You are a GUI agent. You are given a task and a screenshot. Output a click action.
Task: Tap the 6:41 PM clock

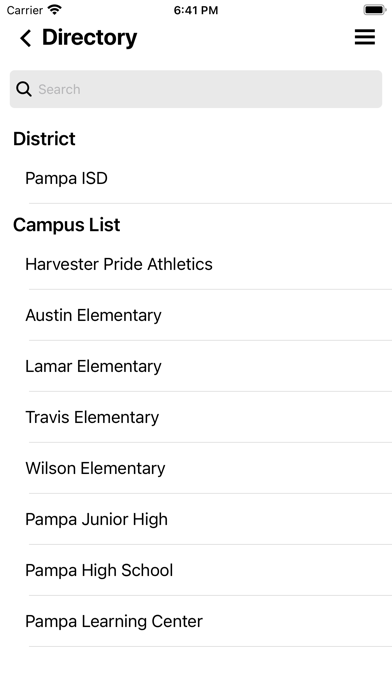click(196, 10)
